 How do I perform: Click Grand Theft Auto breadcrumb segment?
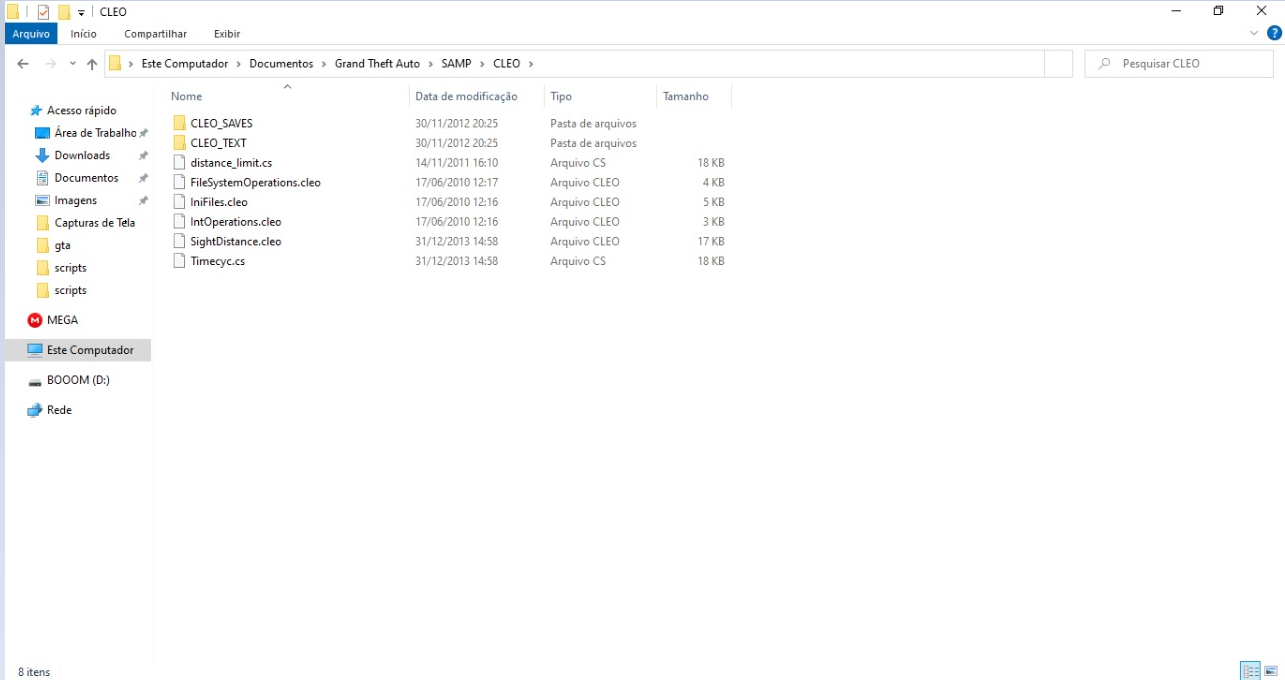point(377,63)
